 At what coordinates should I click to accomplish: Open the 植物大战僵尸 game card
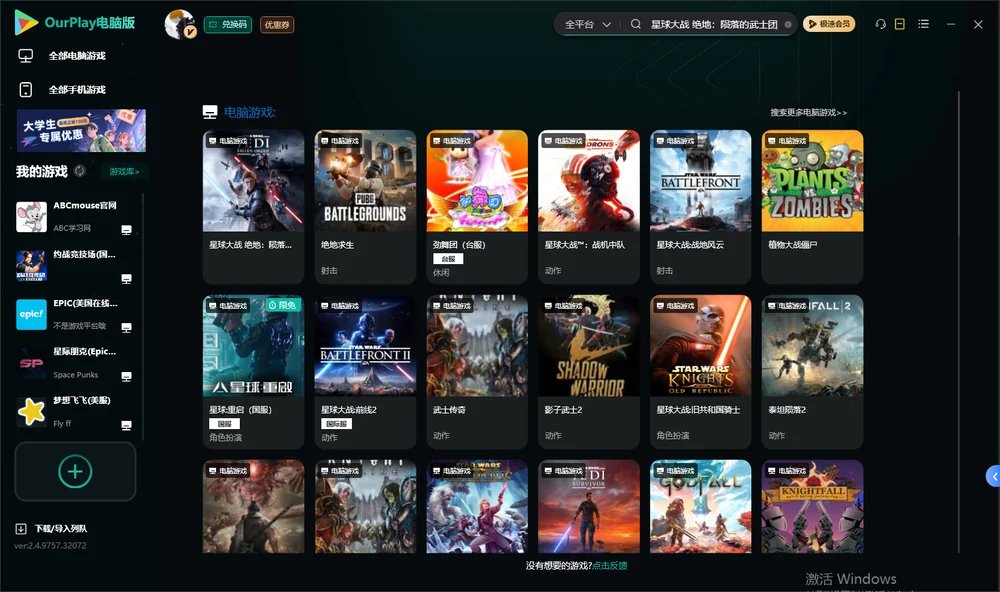[x=812, y=207]
